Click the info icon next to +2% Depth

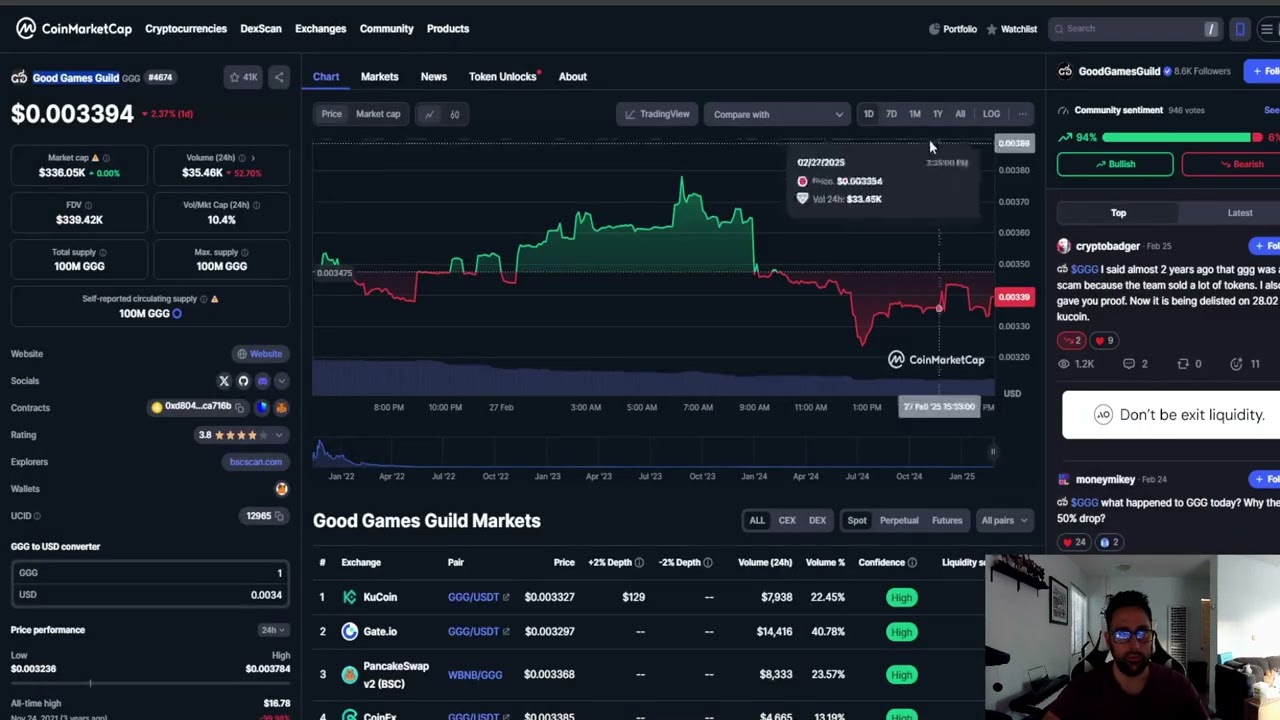pos(639,563)
